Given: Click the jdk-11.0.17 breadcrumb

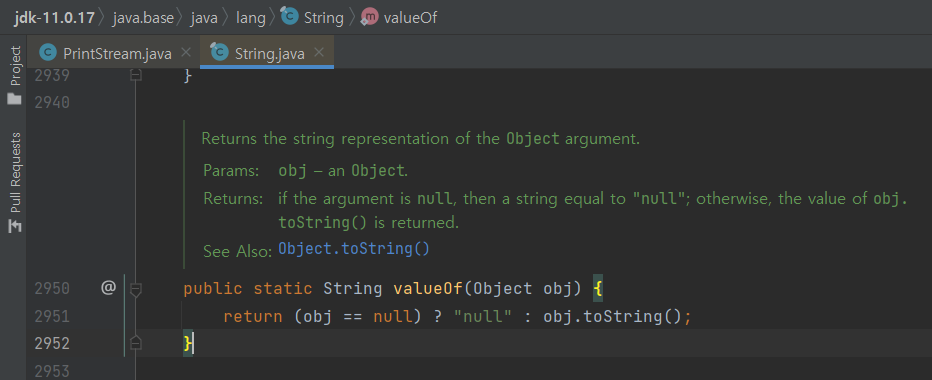Looking at the screenshot, I should point(54,18).
